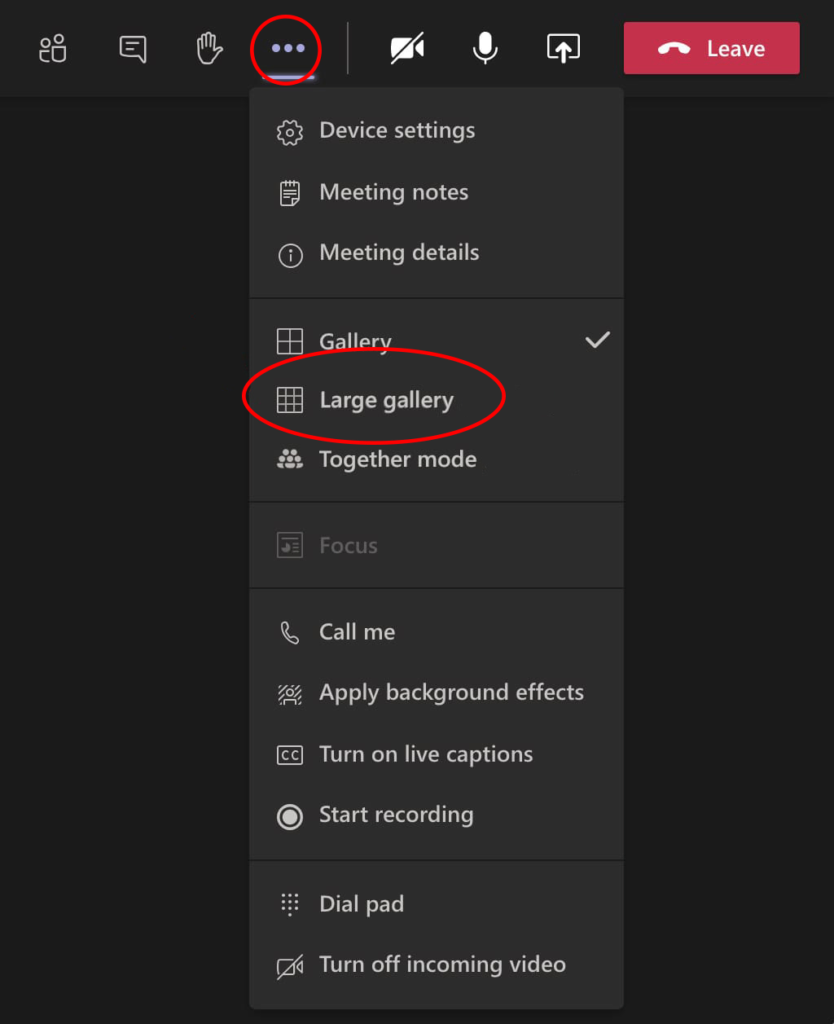
Task: Open the share content tray
Action: tap(563, 48)
